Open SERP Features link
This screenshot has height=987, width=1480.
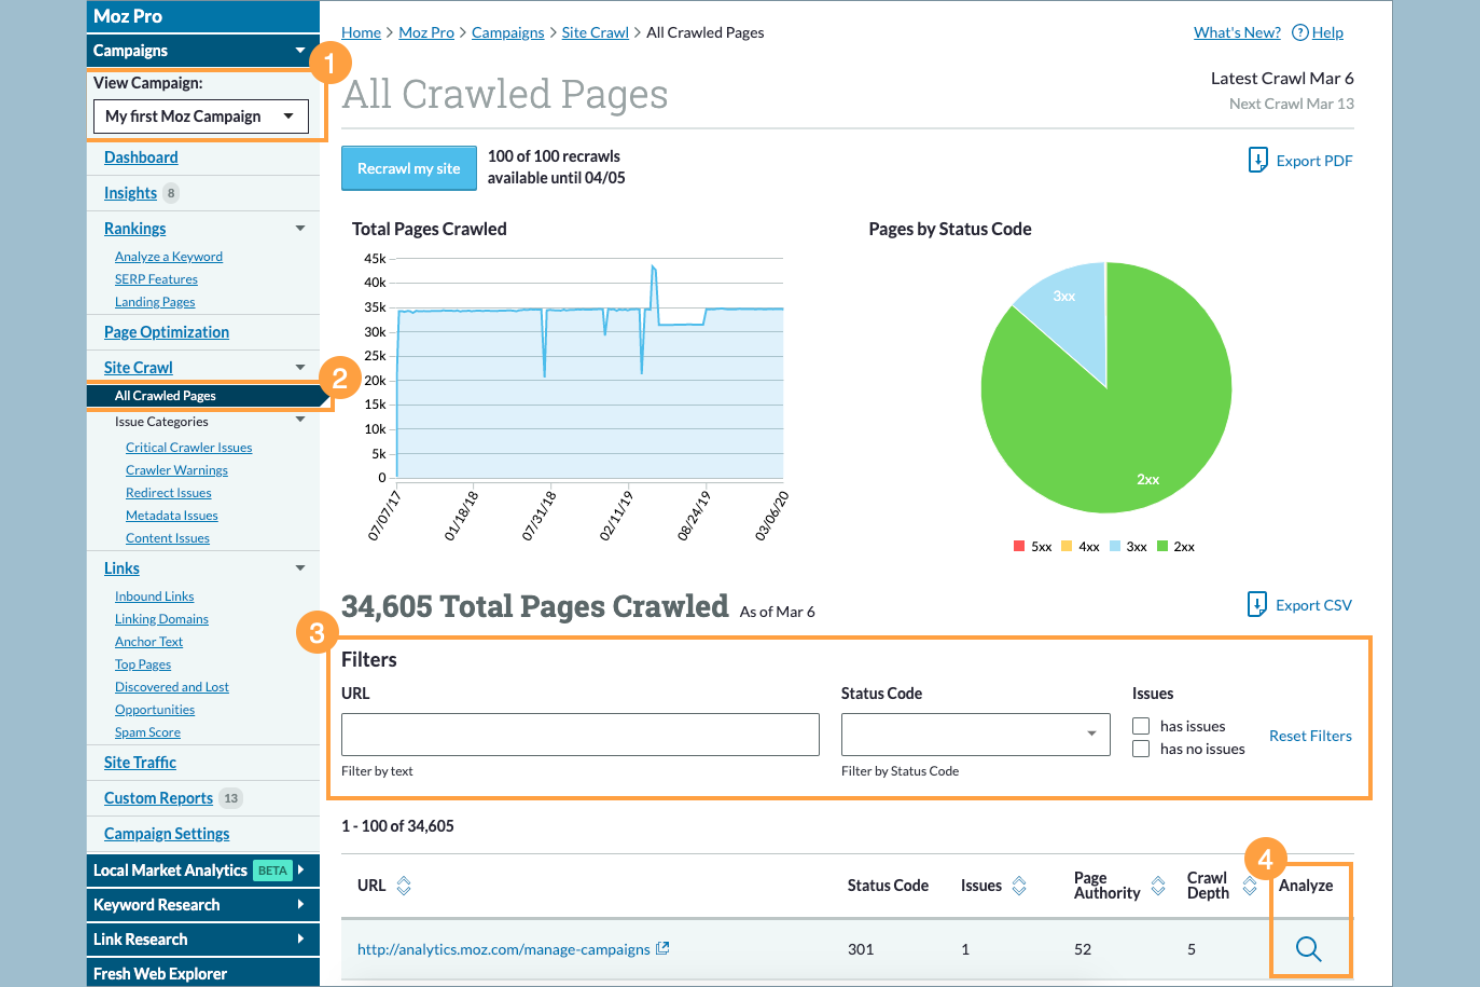tap(156, 279)
